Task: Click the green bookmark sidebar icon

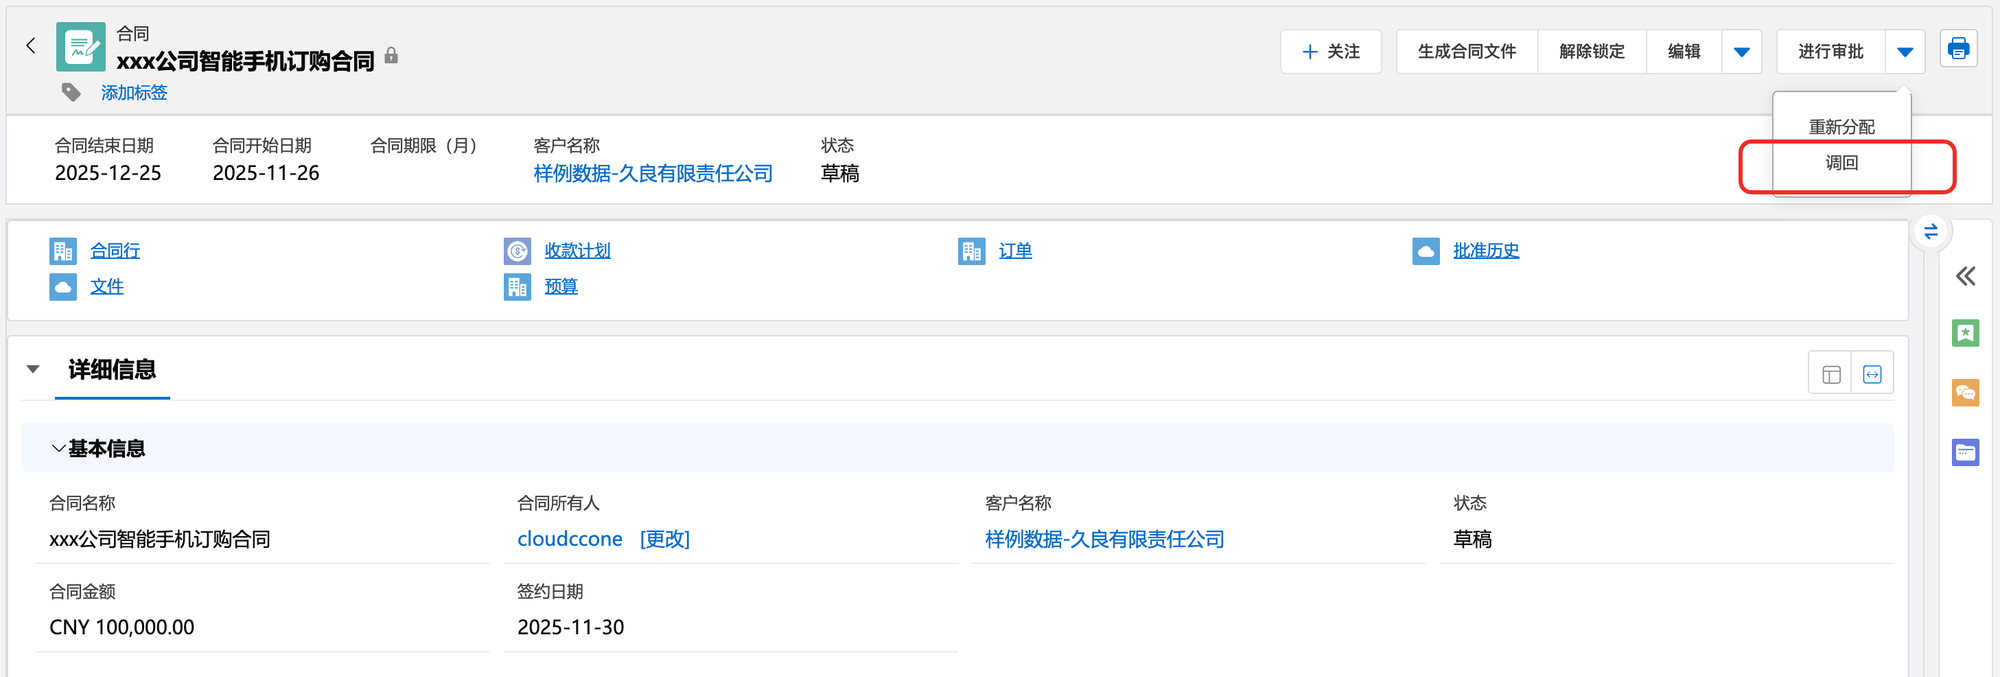Action: tap(1965, 333)
